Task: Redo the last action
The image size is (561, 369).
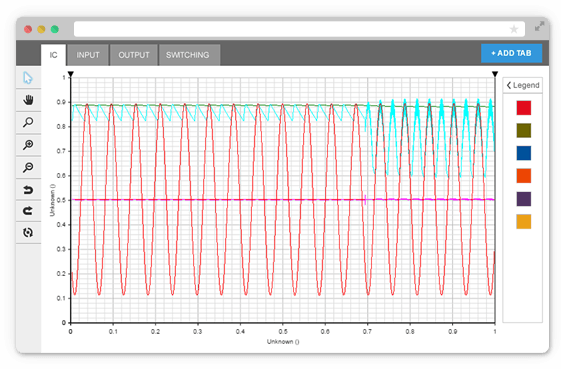Action: pyautogui.click(x=28, y=211)
